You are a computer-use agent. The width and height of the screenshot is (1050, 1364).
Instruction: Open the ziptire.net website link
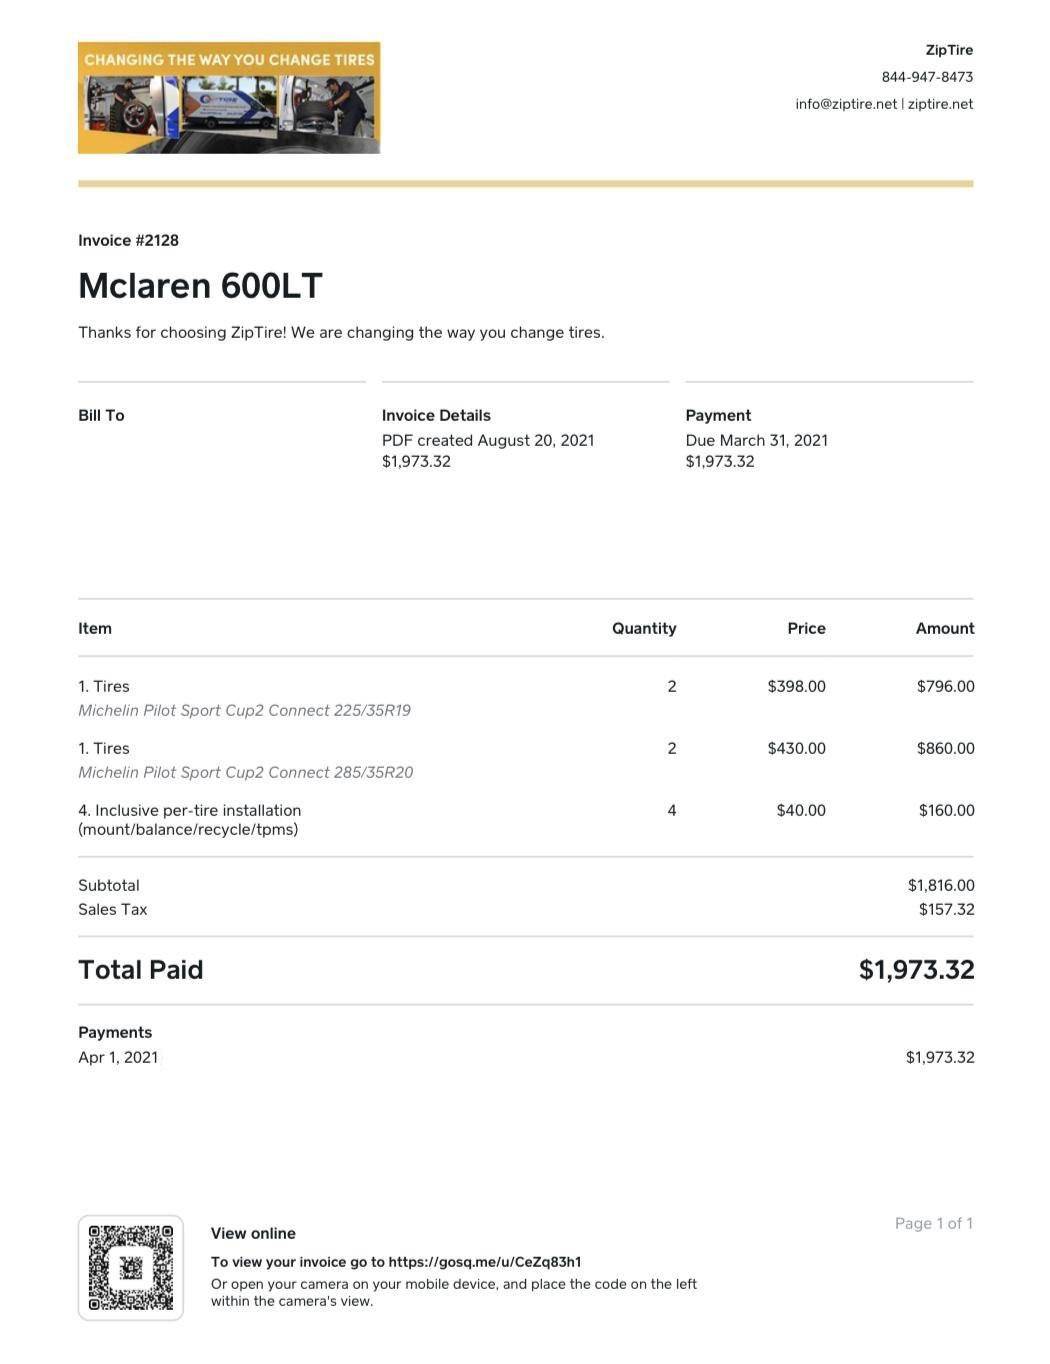(x=940, y=104)
